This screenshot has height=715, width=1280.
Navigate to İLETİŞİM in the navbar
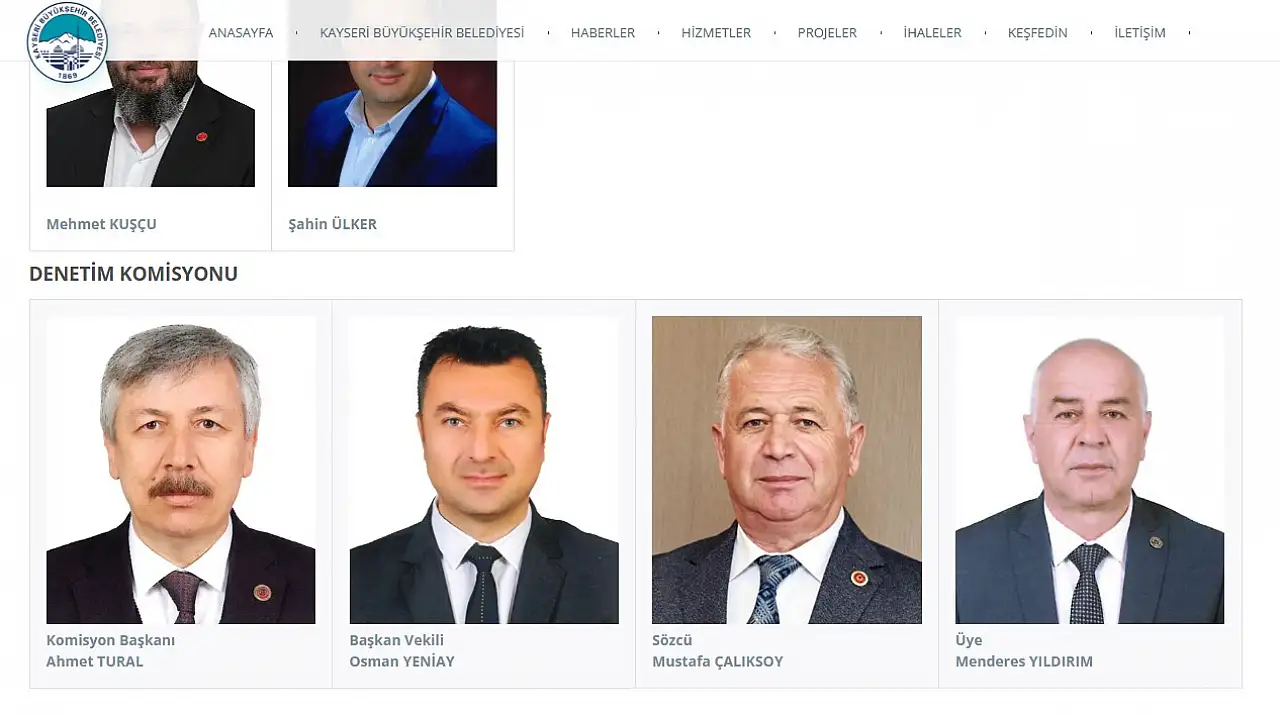[x=1140, y=33]
